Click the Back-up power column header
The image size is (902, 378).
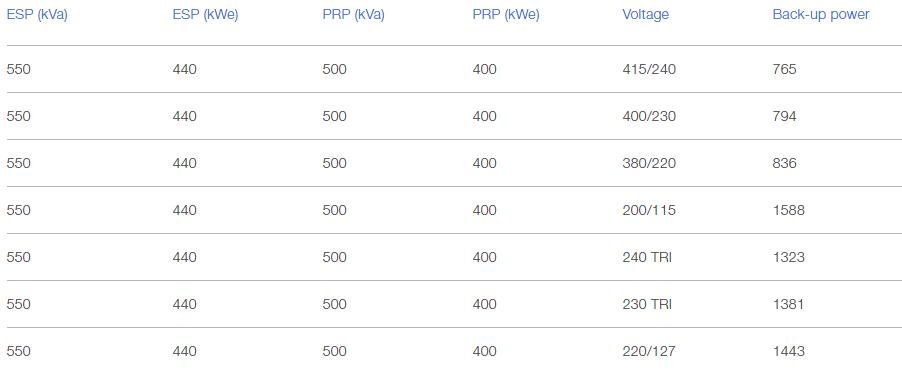pos(821,15)
